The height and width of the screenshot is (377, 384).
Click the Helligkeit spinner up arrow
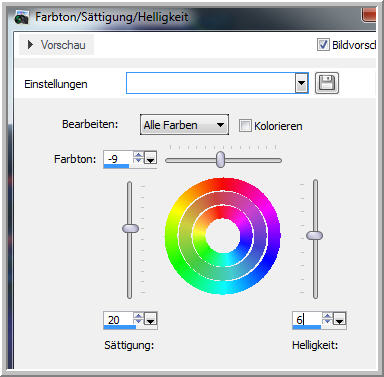[x=327, y=316]
